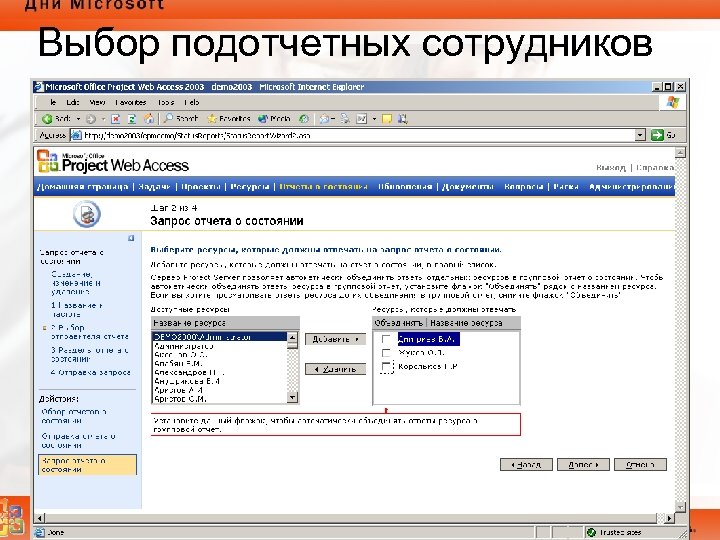Click Справка link at top right

coord(655,168)
